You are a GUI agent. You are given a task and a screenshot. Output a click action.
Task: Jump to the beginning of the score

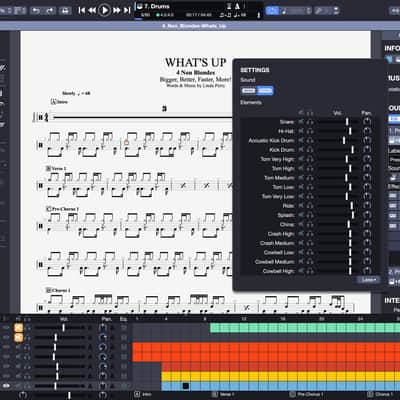click(82, 10)
